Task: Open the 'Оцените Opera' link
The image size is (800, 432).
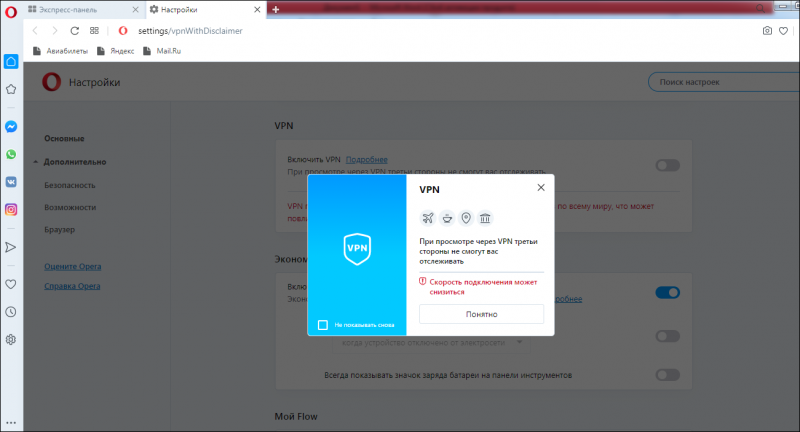Action: point(72,266)
